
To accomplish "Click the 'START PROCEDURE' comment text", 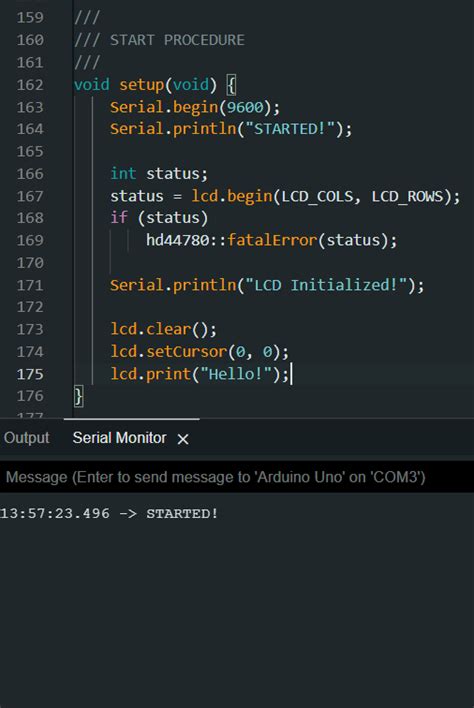I will 177,40.
